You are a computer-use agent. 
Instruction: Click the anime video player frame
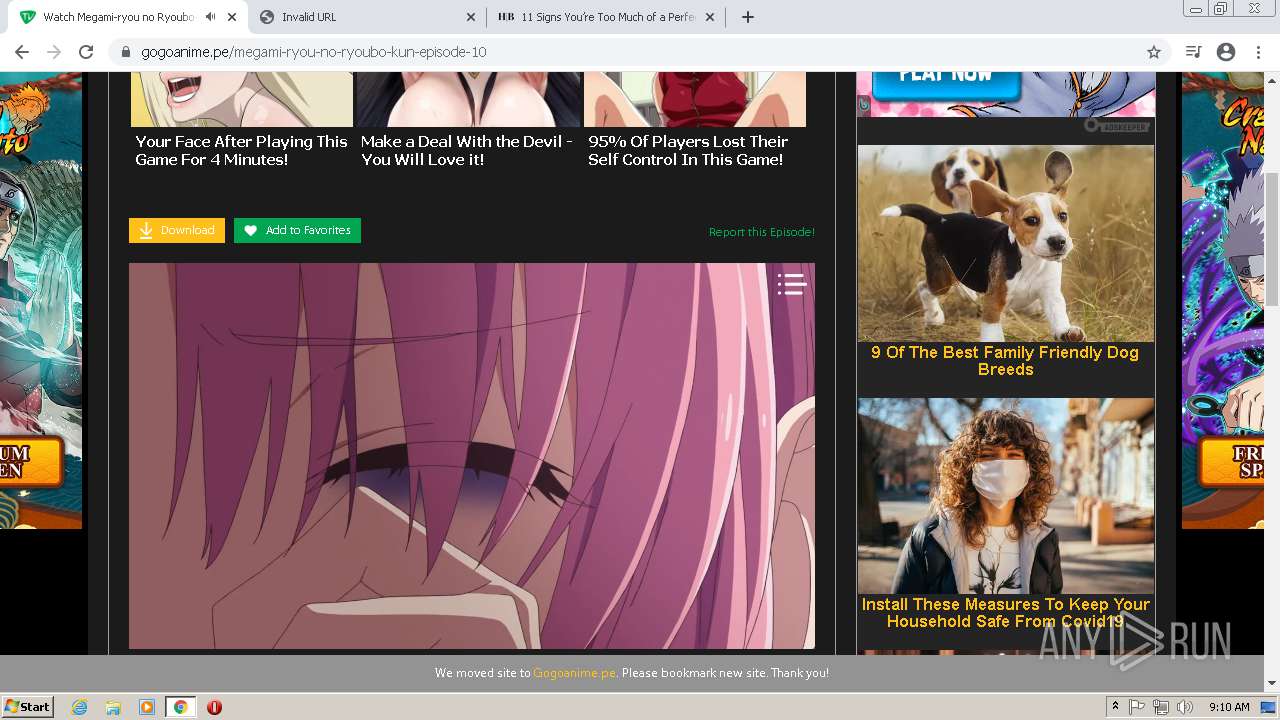472,456
